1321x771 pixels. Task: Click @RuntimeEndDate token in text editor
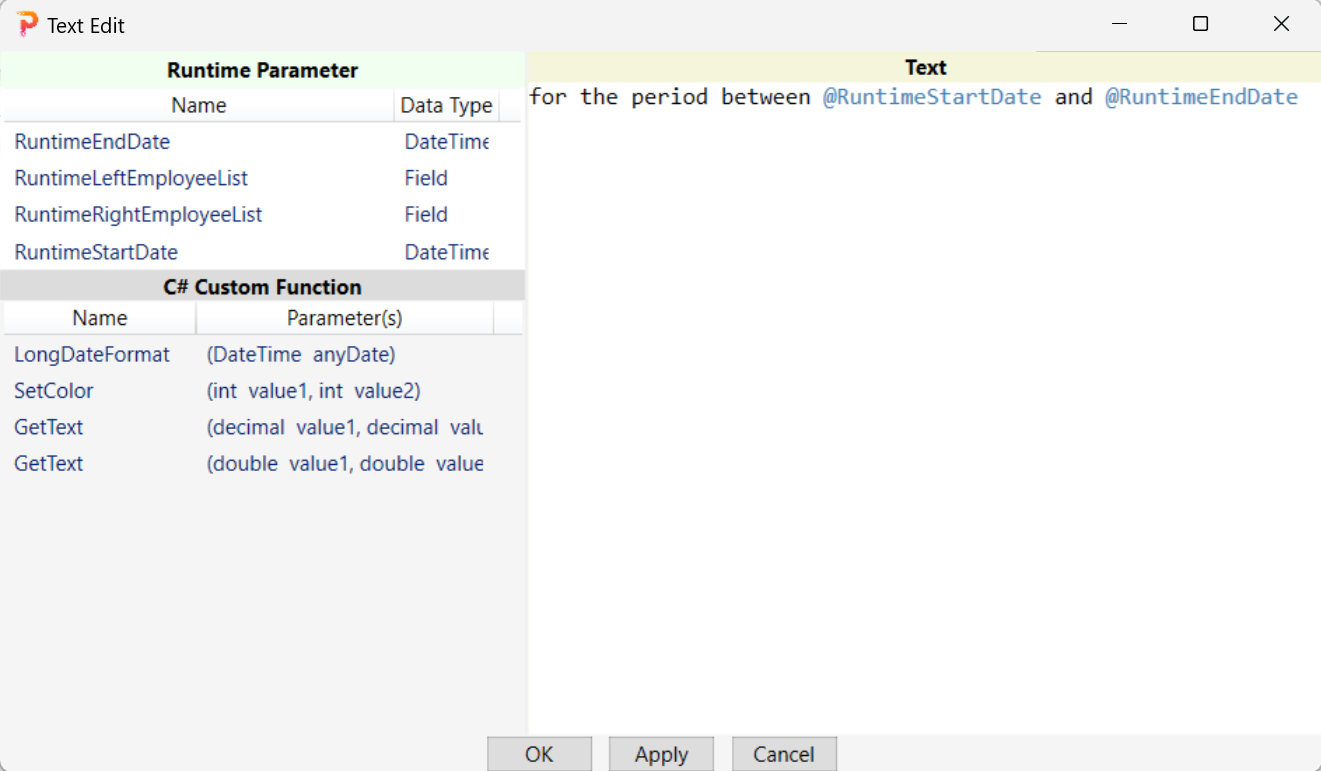1201,97
